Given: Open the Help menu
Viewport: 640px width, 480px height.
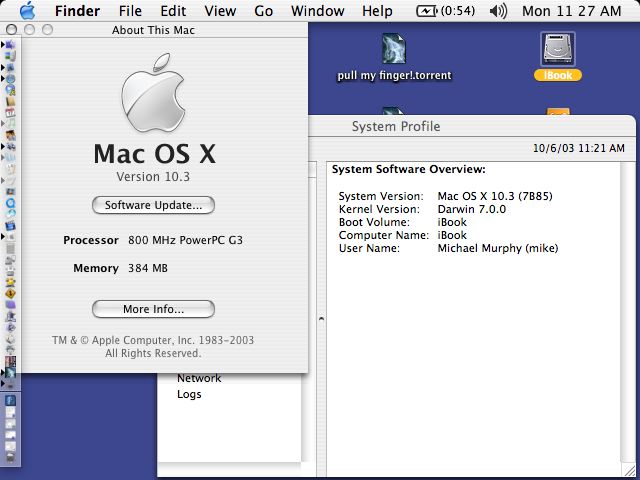Looking at the screenshot, I should pos(377,11).
